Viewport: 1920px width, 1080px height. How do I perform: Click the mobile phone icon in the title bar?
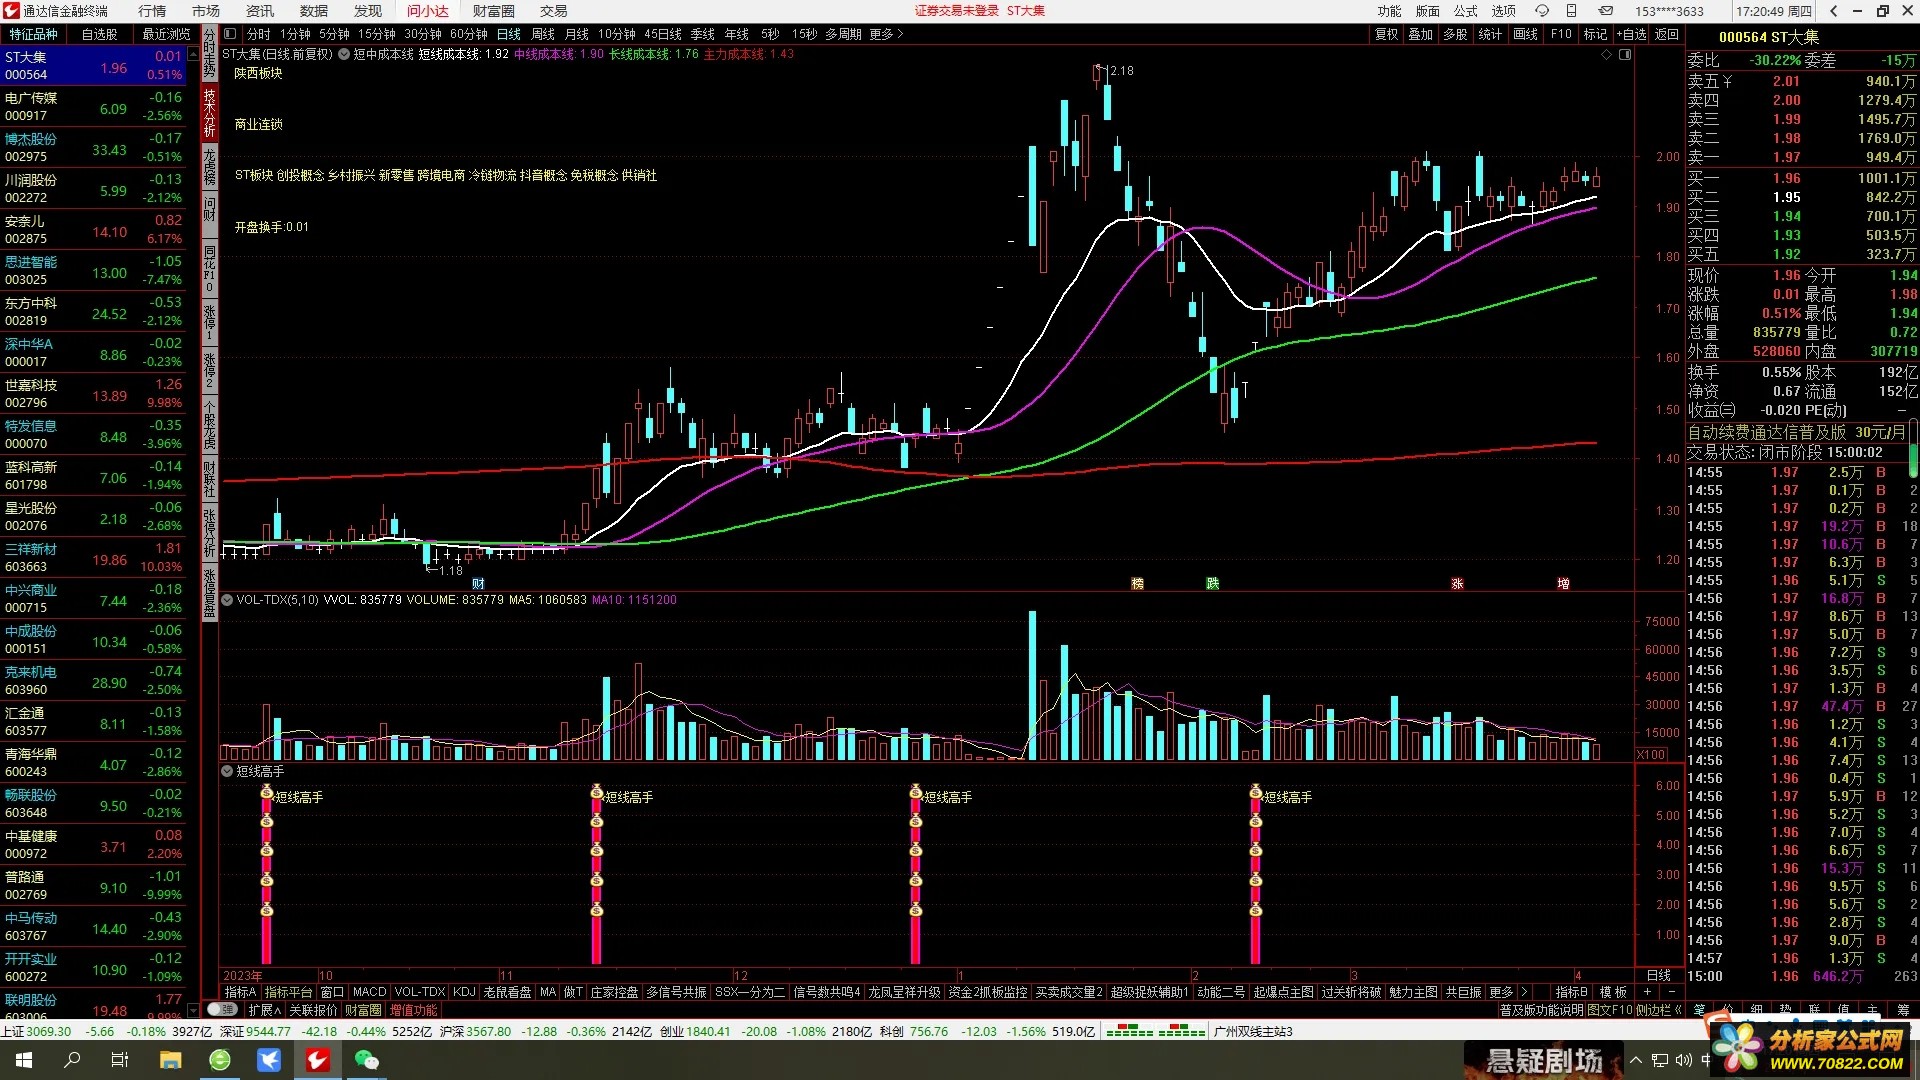pos(1572,11)
